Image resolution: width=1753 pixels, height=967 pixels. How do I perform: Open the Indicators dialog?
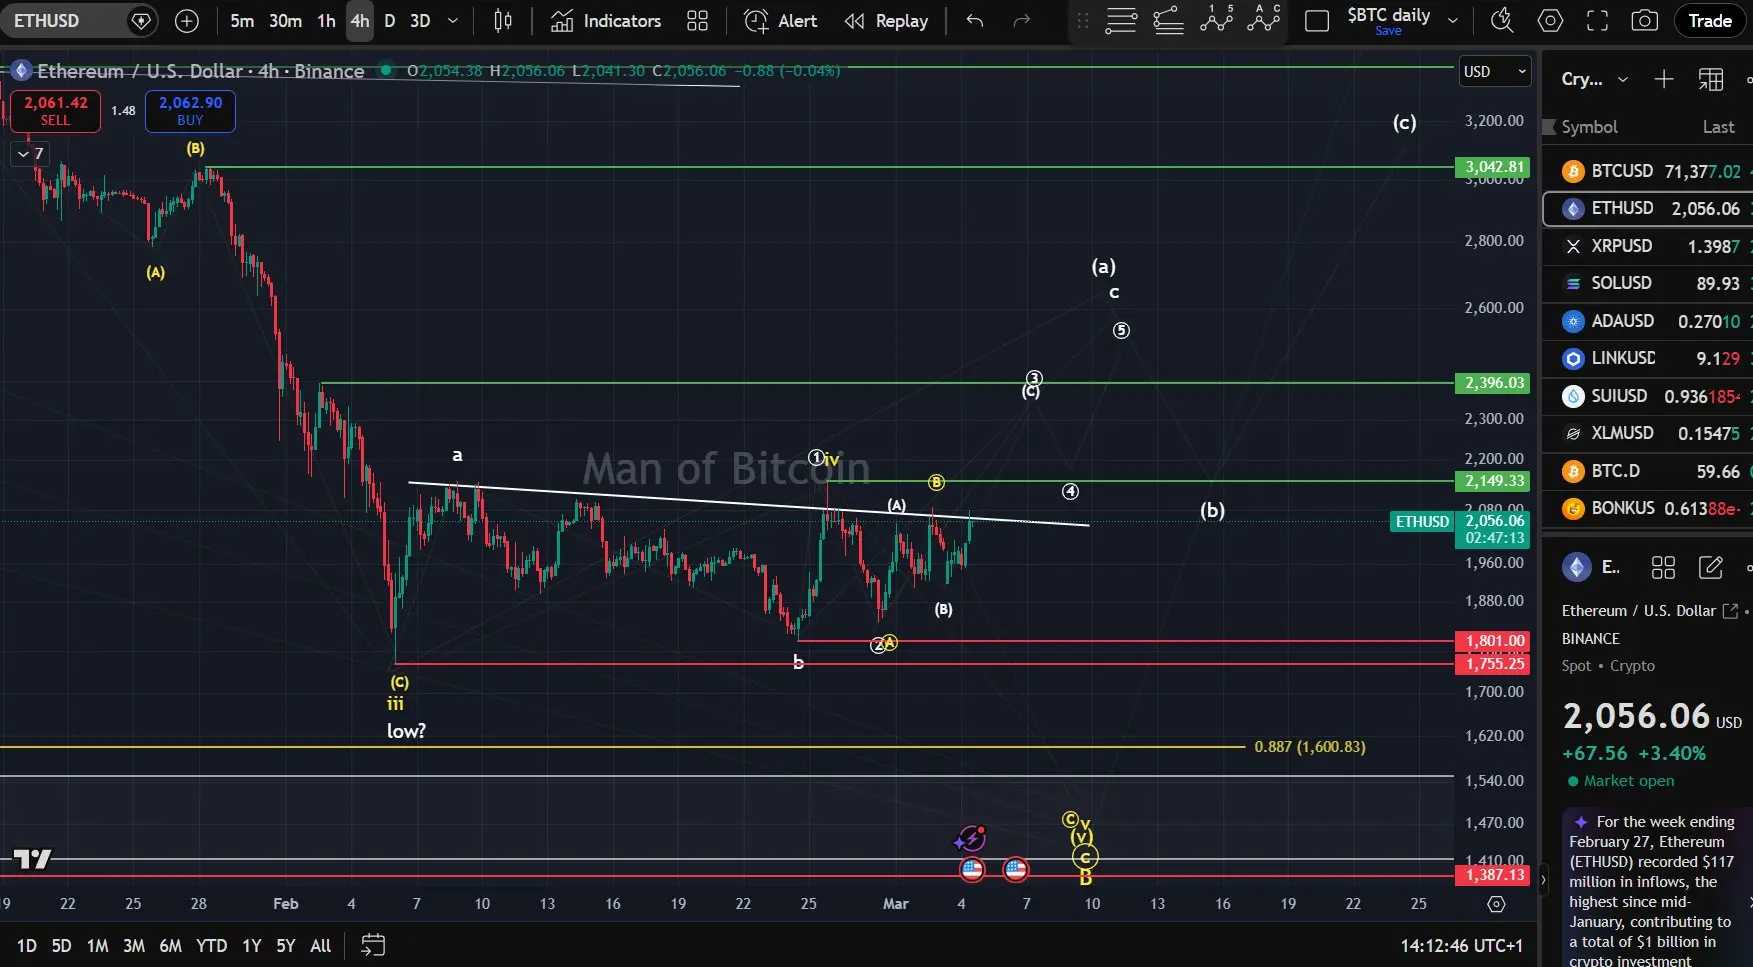click(x=606, y=21)
